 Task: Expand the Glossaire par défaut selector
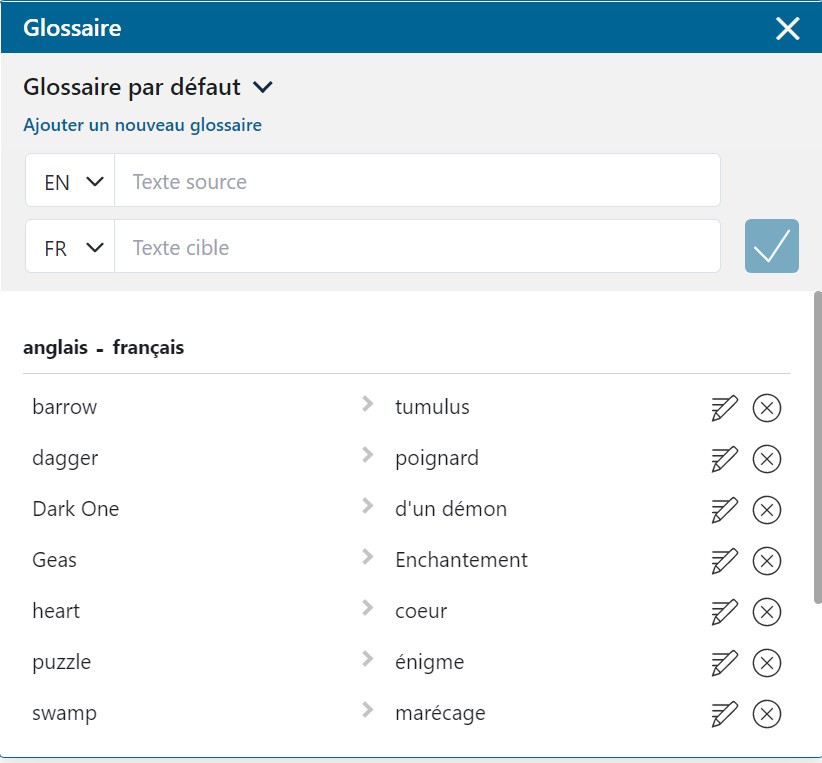point(148,87)
